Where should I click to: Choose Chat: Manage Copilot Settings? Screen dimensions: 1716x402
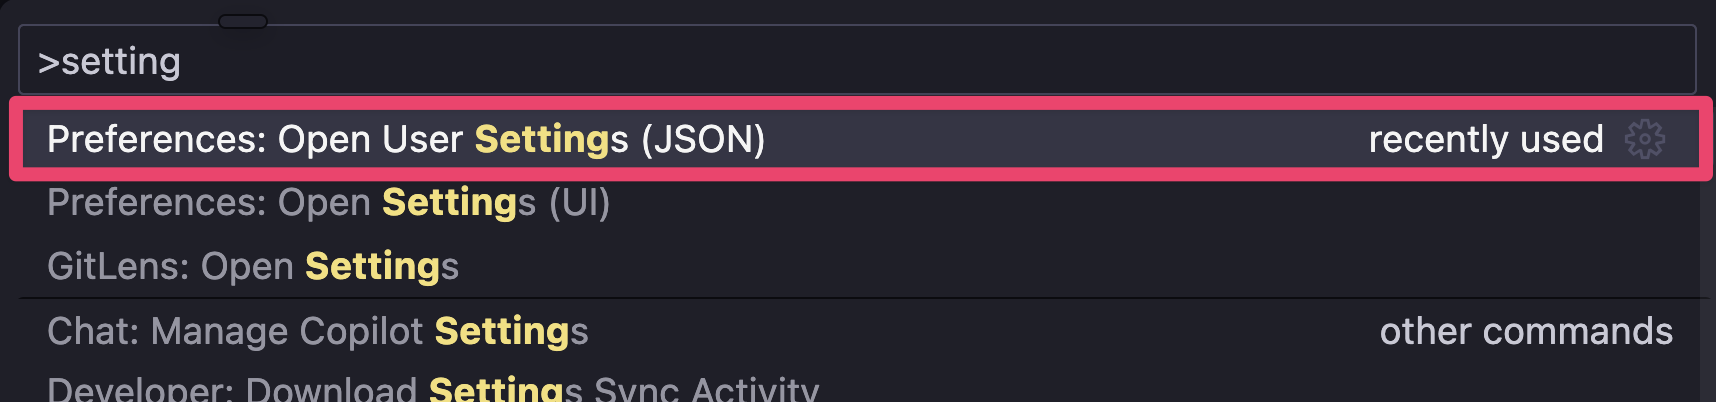317,331
